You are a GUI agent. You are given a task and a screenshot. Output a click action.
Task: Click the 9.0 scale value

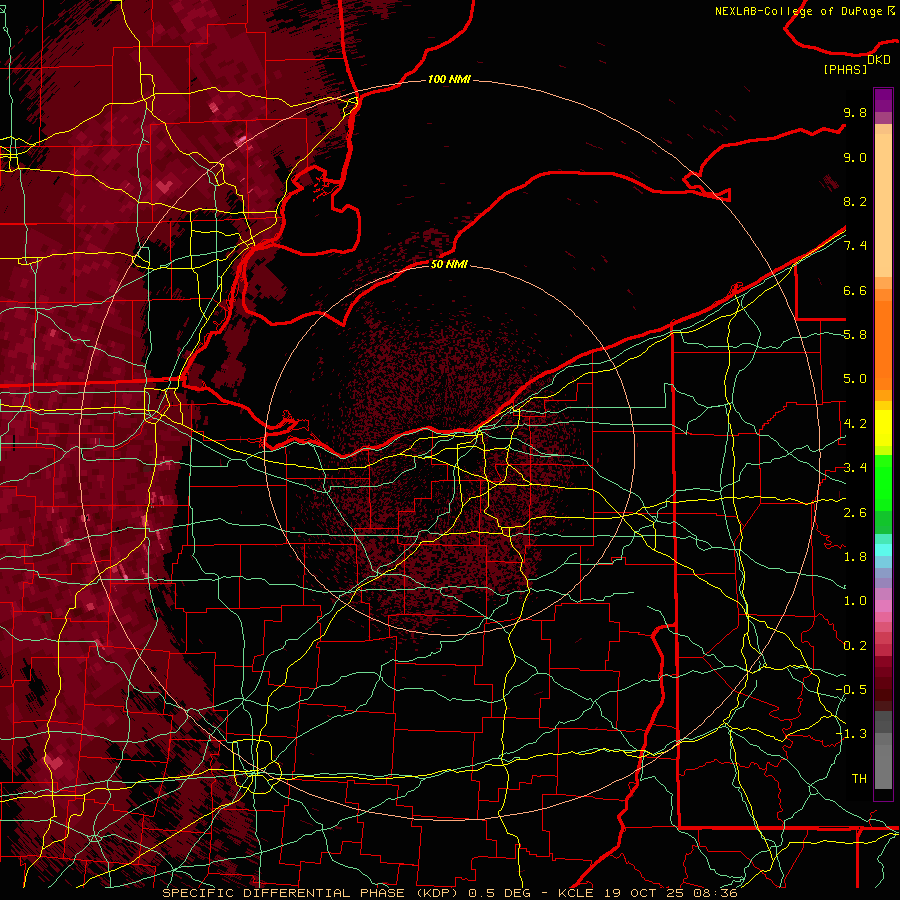(855, 157)
